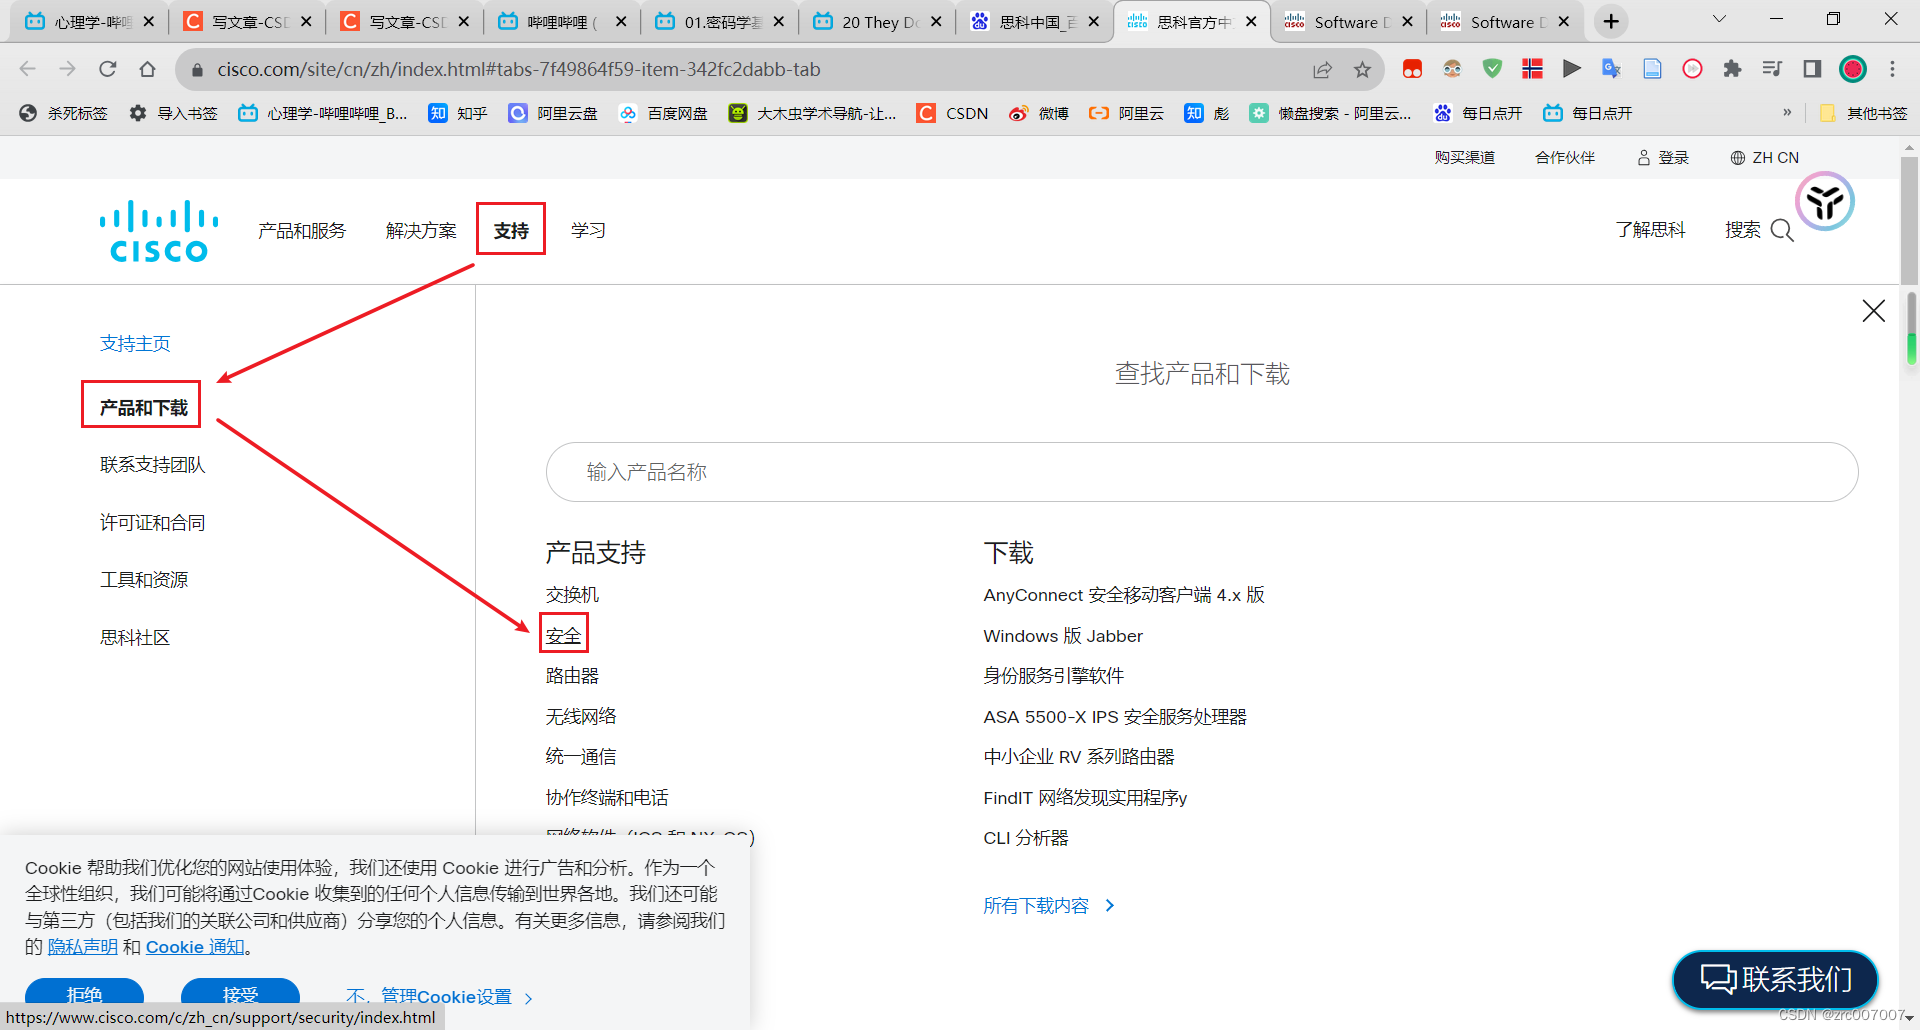Viewport: 1920px width, 1030px height.
Task: Go to 支持主页 link
Action: click(x=135, y=344)
